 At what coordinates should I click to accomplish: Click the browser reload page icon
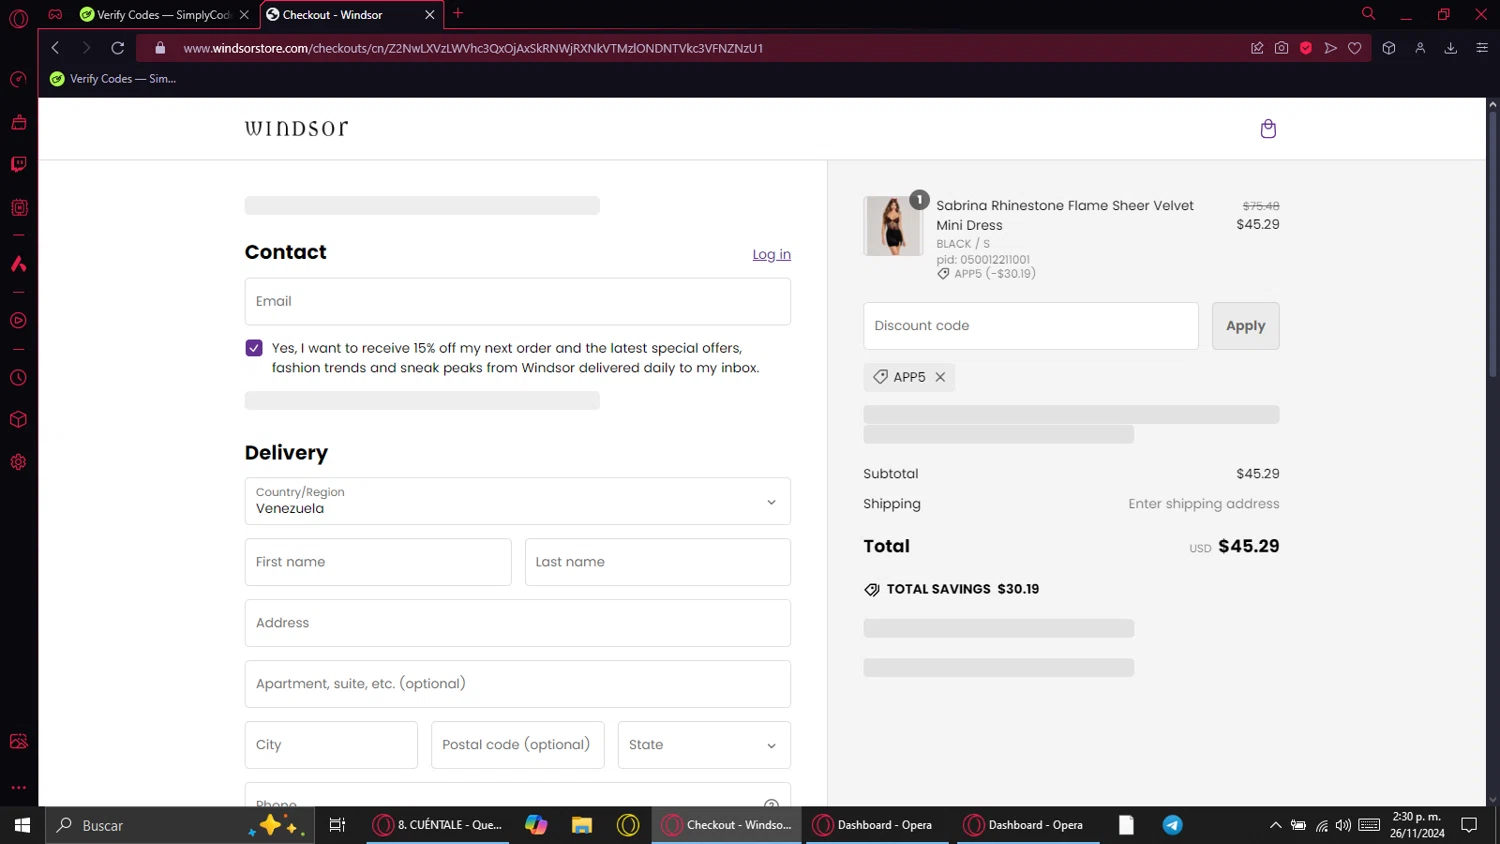117,48
